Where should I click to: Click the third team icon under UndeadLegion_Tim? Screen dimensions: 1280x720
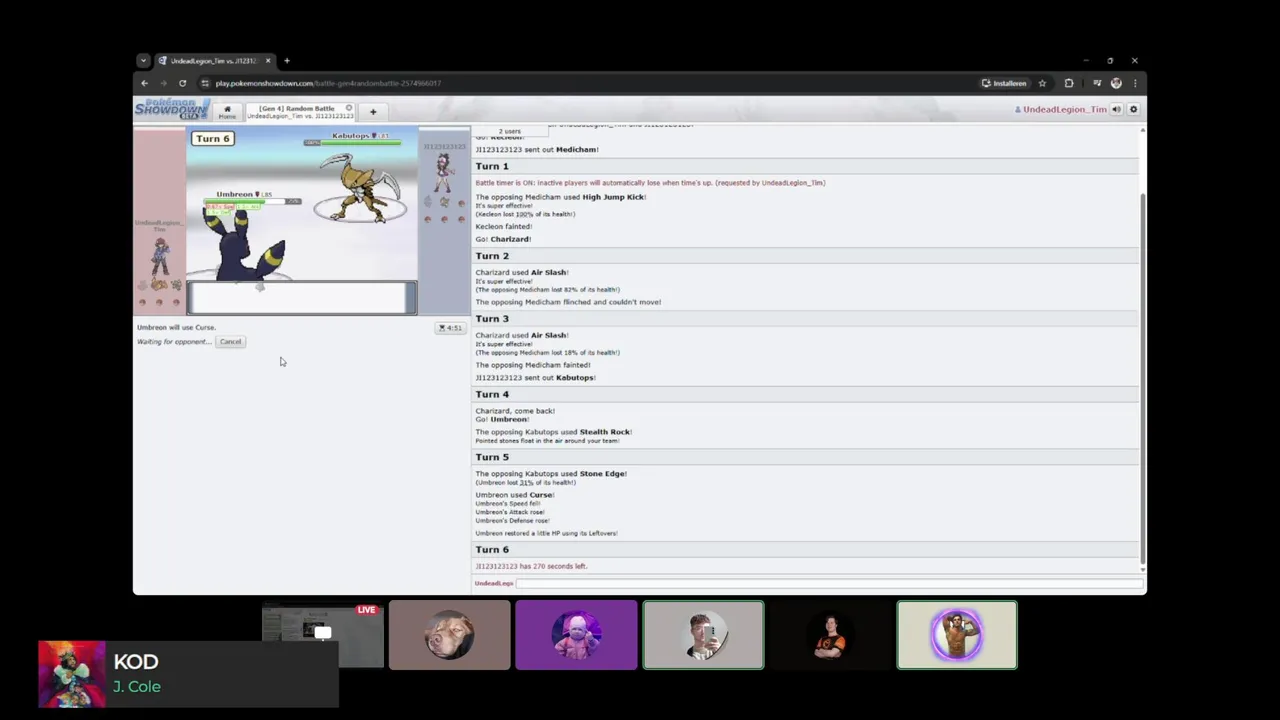point(176,286)
